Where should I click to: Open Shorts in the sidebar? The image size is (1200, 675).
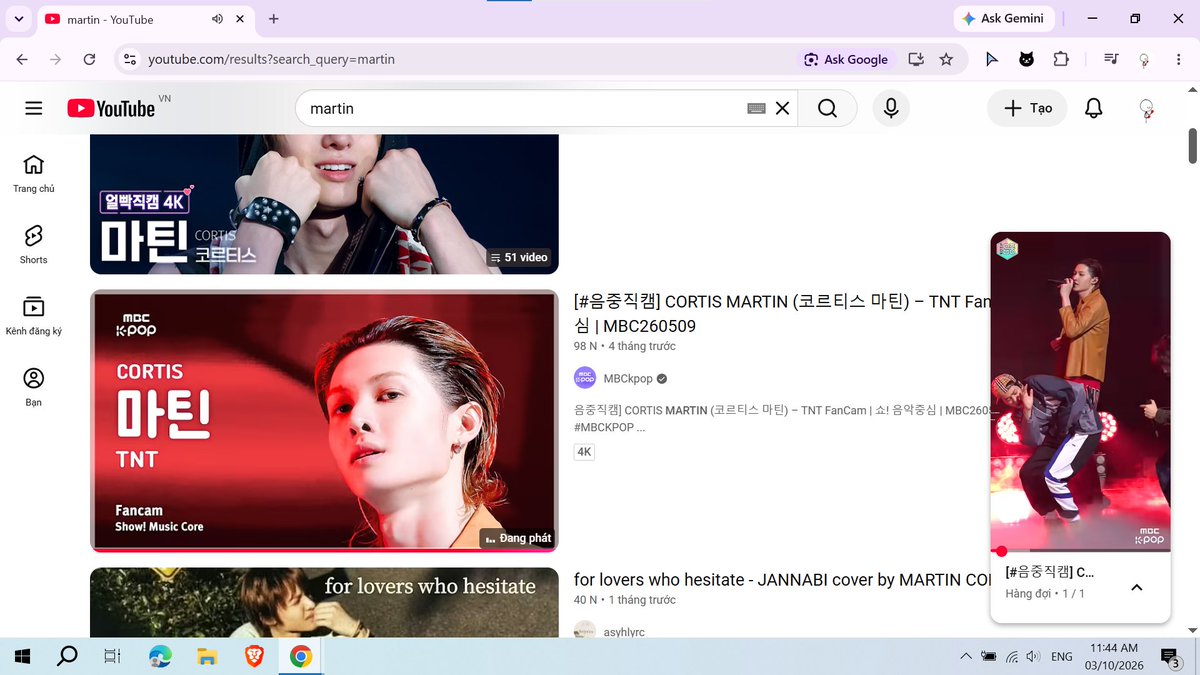pos(34,245)
